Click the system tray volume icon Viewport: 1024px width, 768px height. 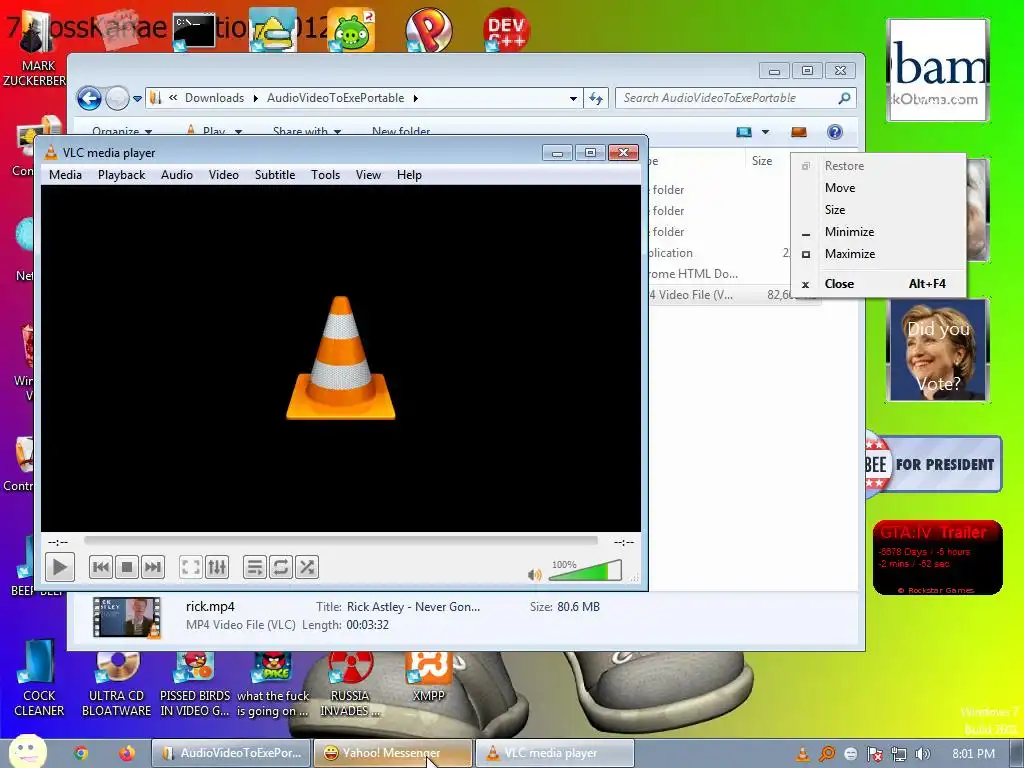click(x=922, y=754)
